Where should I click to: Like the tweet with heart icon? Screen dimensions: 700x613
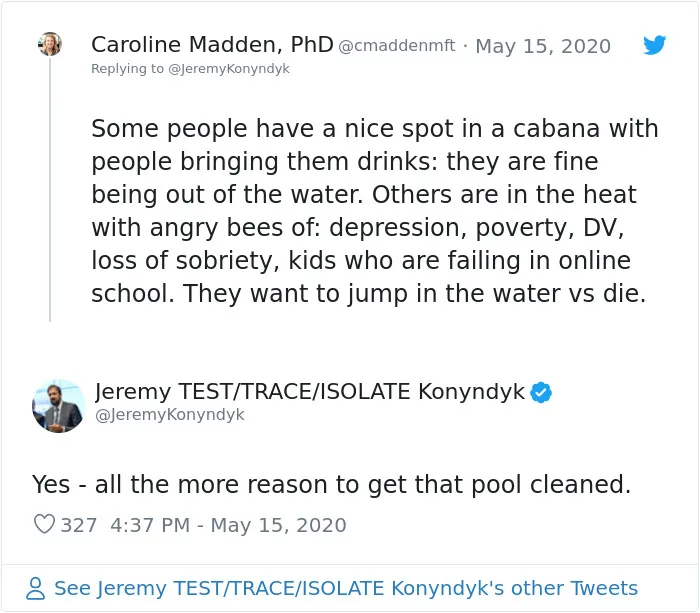[44, 524]
